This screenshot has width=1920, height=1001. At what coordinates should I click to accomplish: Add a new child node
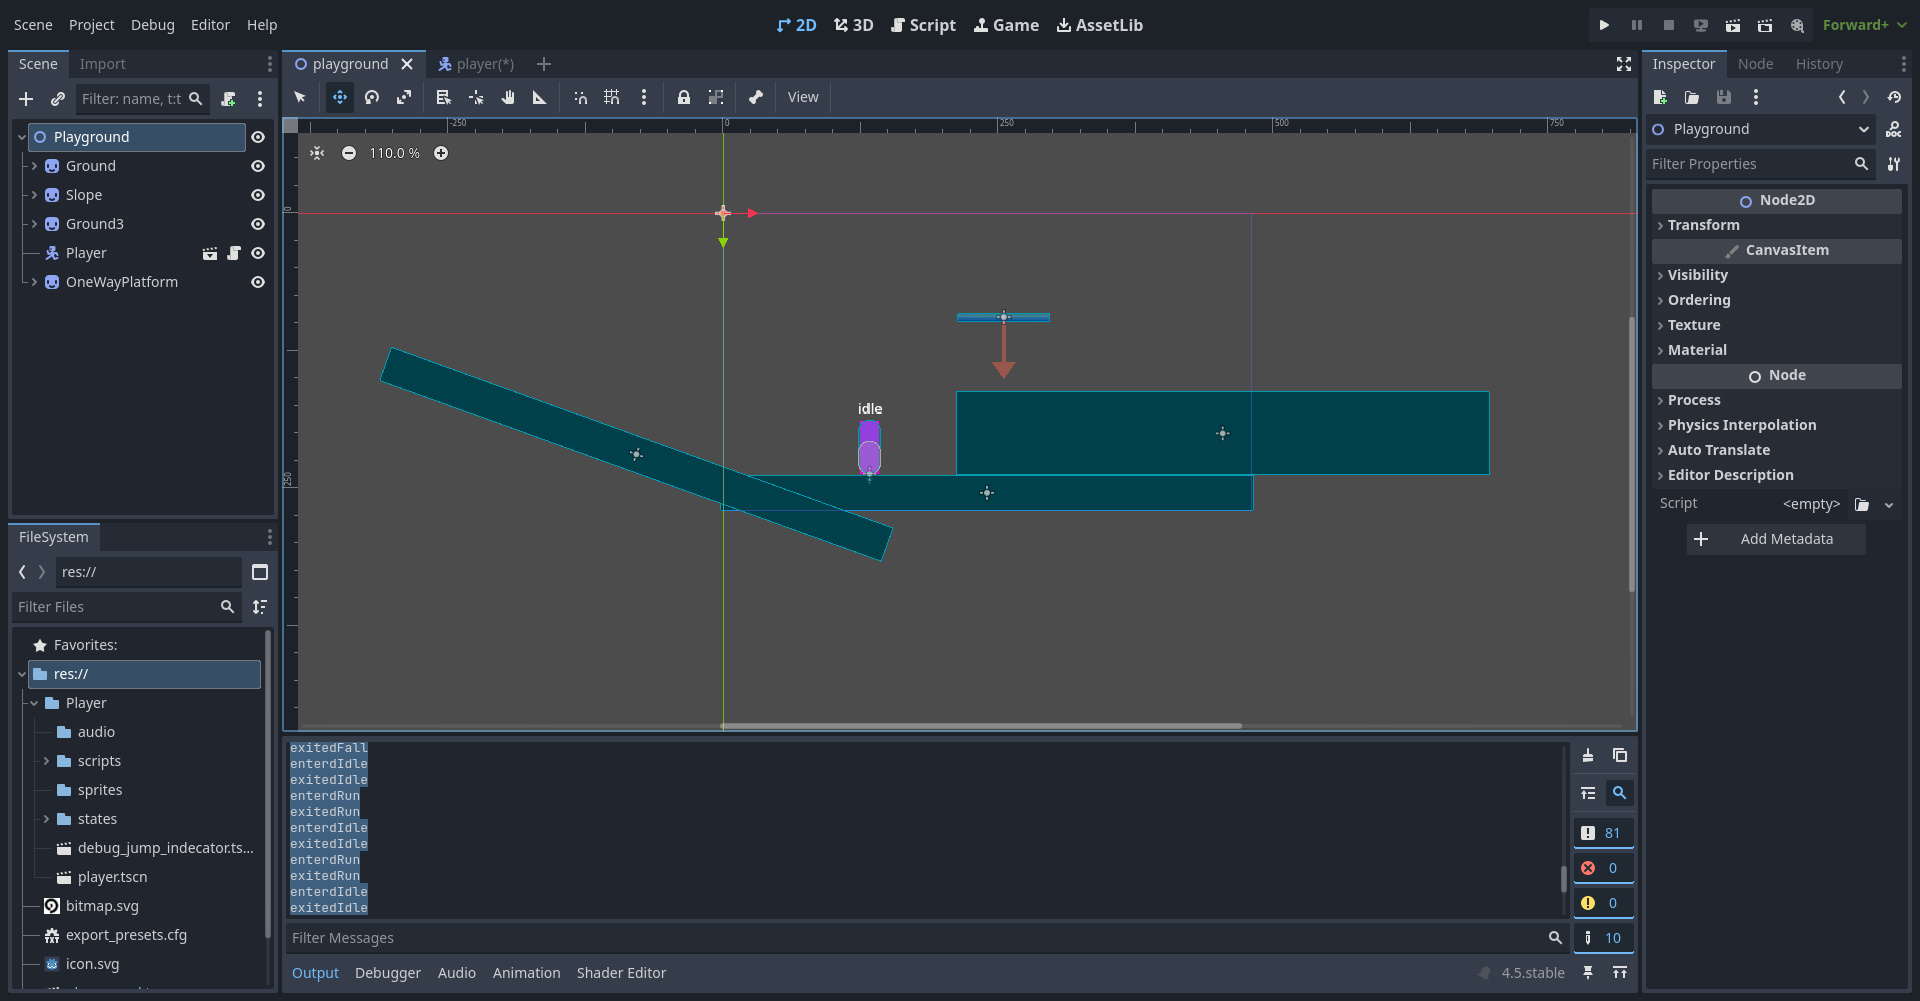(x=26, y=99)
